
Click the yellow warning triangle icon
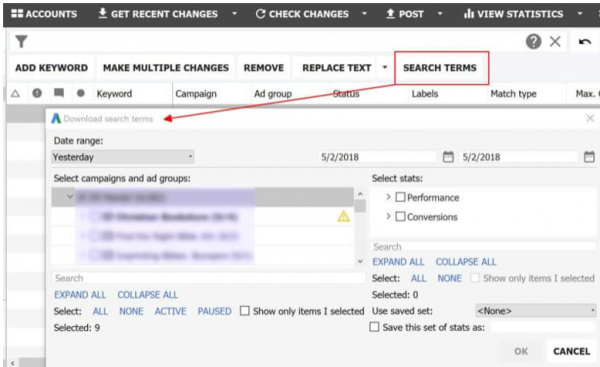coord(344,217)
